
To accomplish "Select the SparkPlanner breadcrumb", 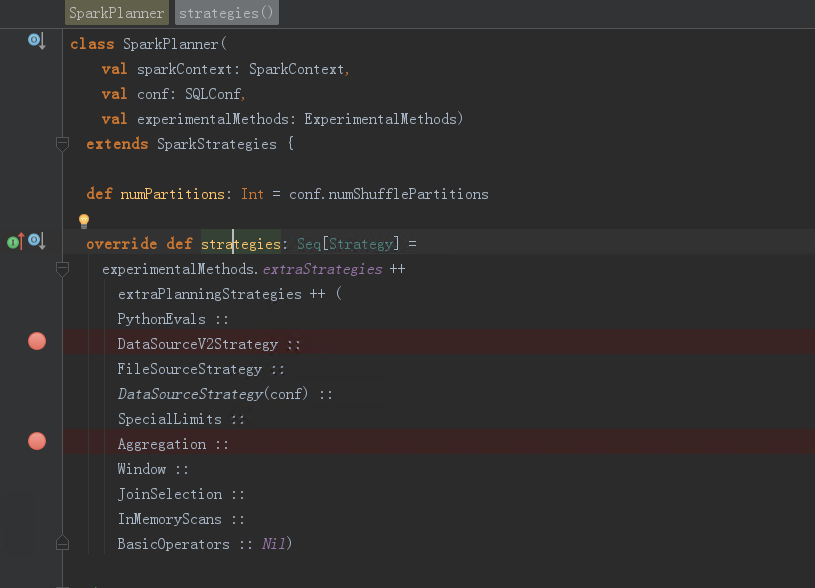I will click(117, 13).
